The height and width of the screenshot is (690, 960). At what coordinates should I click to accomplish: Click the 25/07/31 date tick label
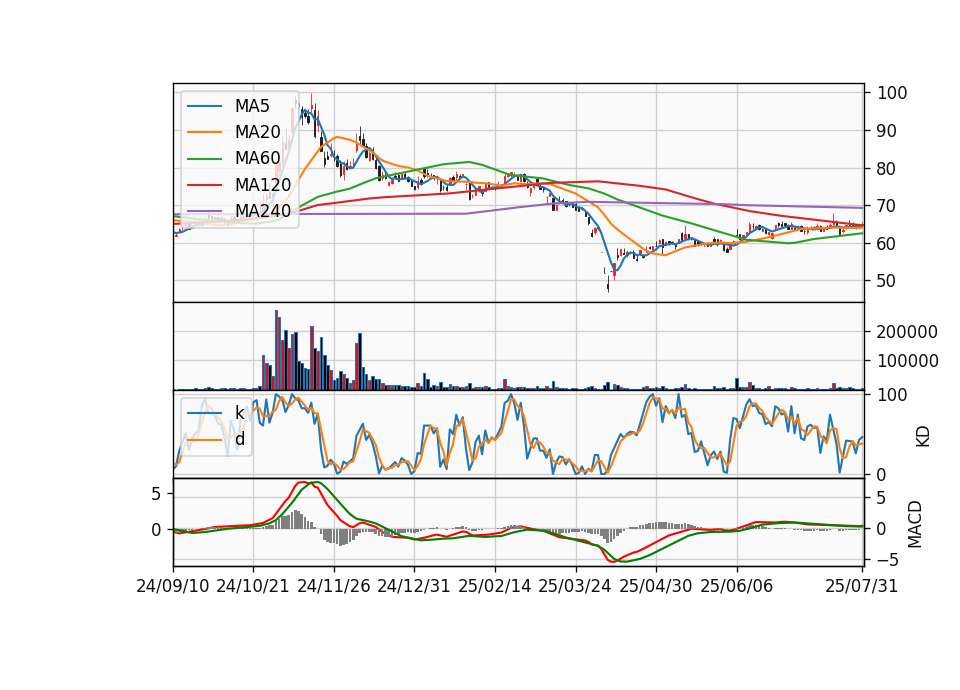point(861,586)
